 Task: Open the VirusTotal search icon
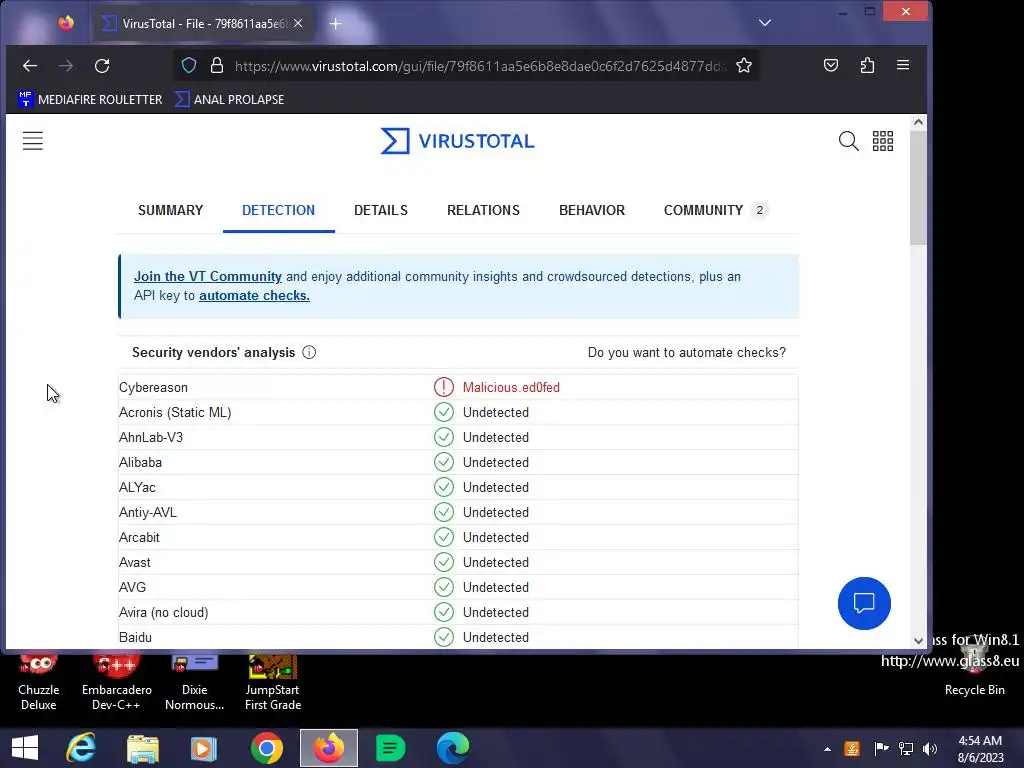848,141
